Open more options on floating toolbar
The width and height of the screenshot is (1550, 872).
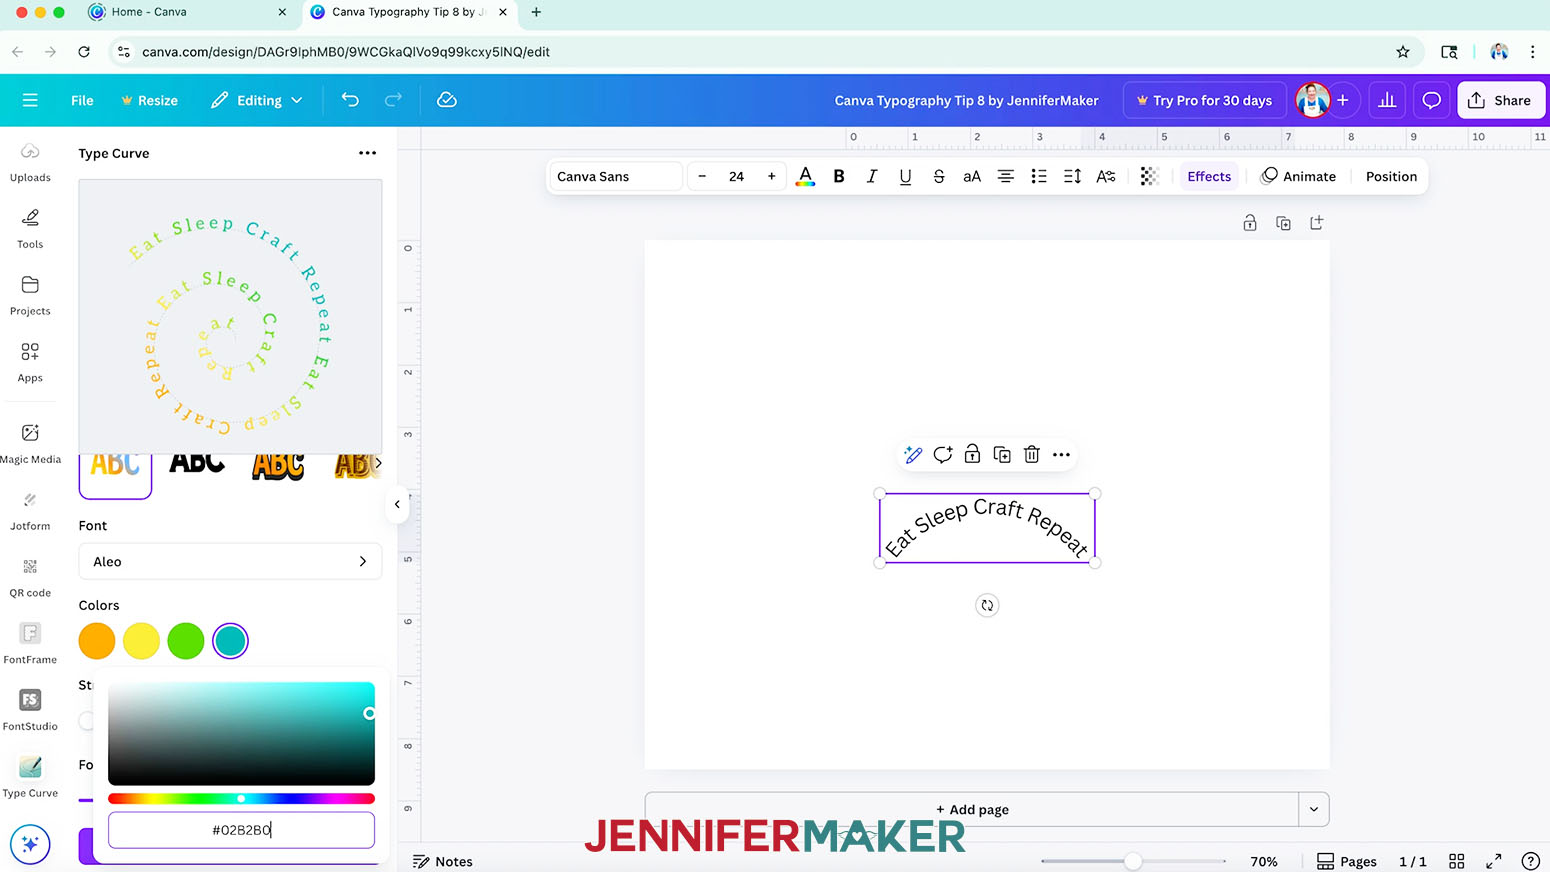[x=1061, y=455]
